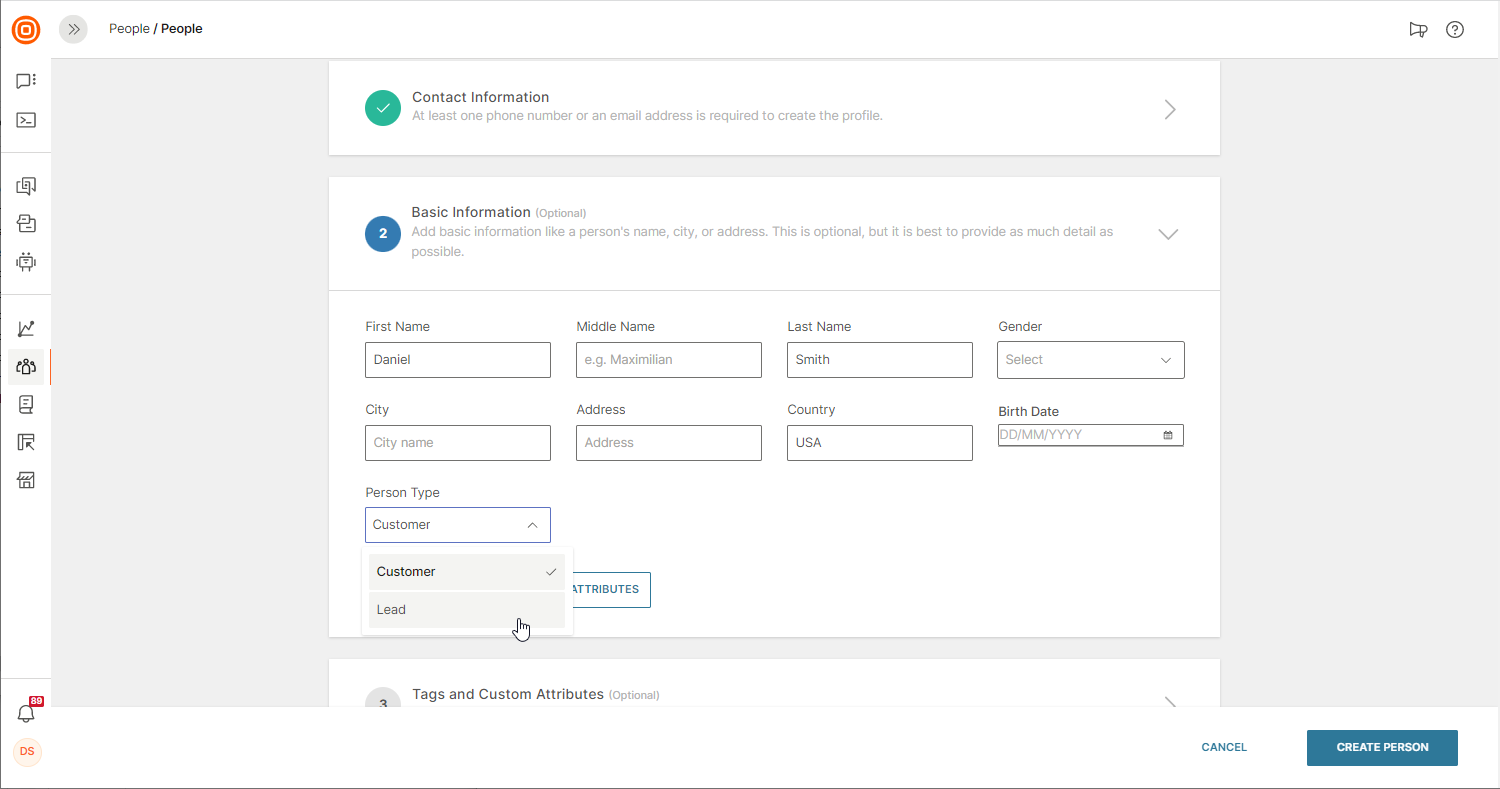
Task: Click the help question mark icon
Action: pyautogui.click(x=1455, y=29)
